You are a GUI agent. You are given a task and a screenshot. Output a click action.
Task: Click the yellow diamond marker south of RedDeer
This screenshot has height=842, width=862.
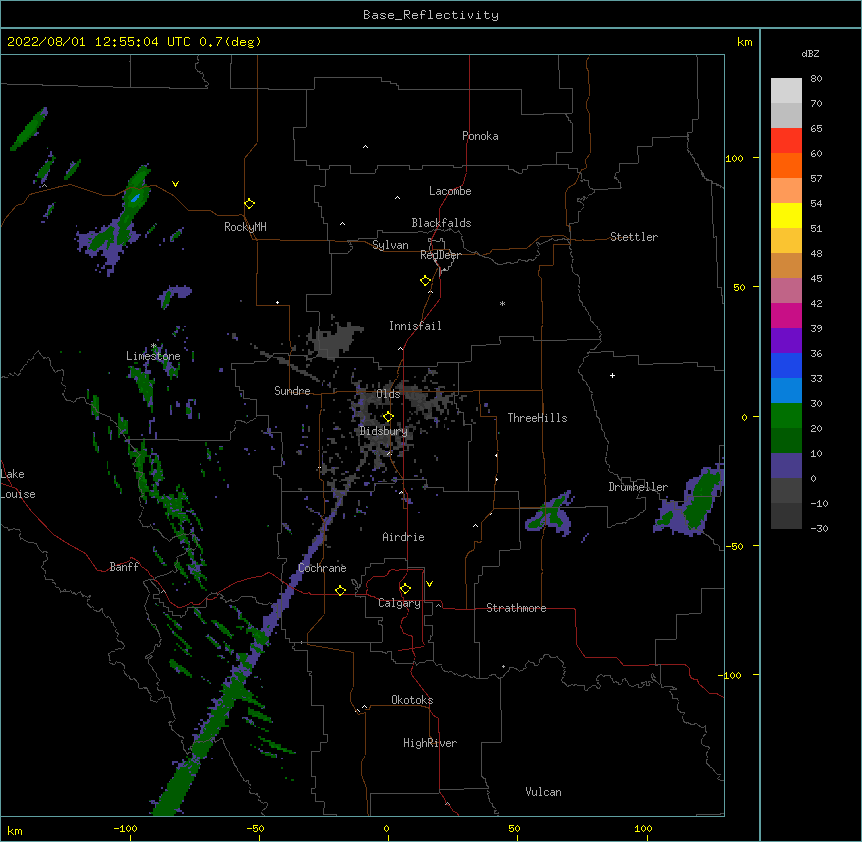[426, 281]
